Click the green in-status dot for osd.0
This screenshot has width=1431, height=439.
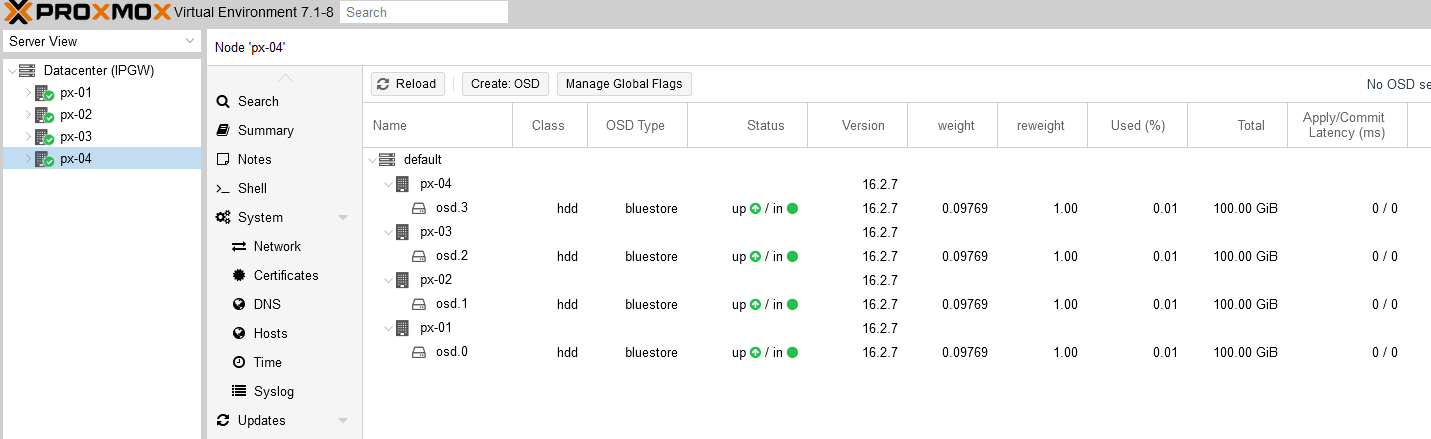point(792,353)
